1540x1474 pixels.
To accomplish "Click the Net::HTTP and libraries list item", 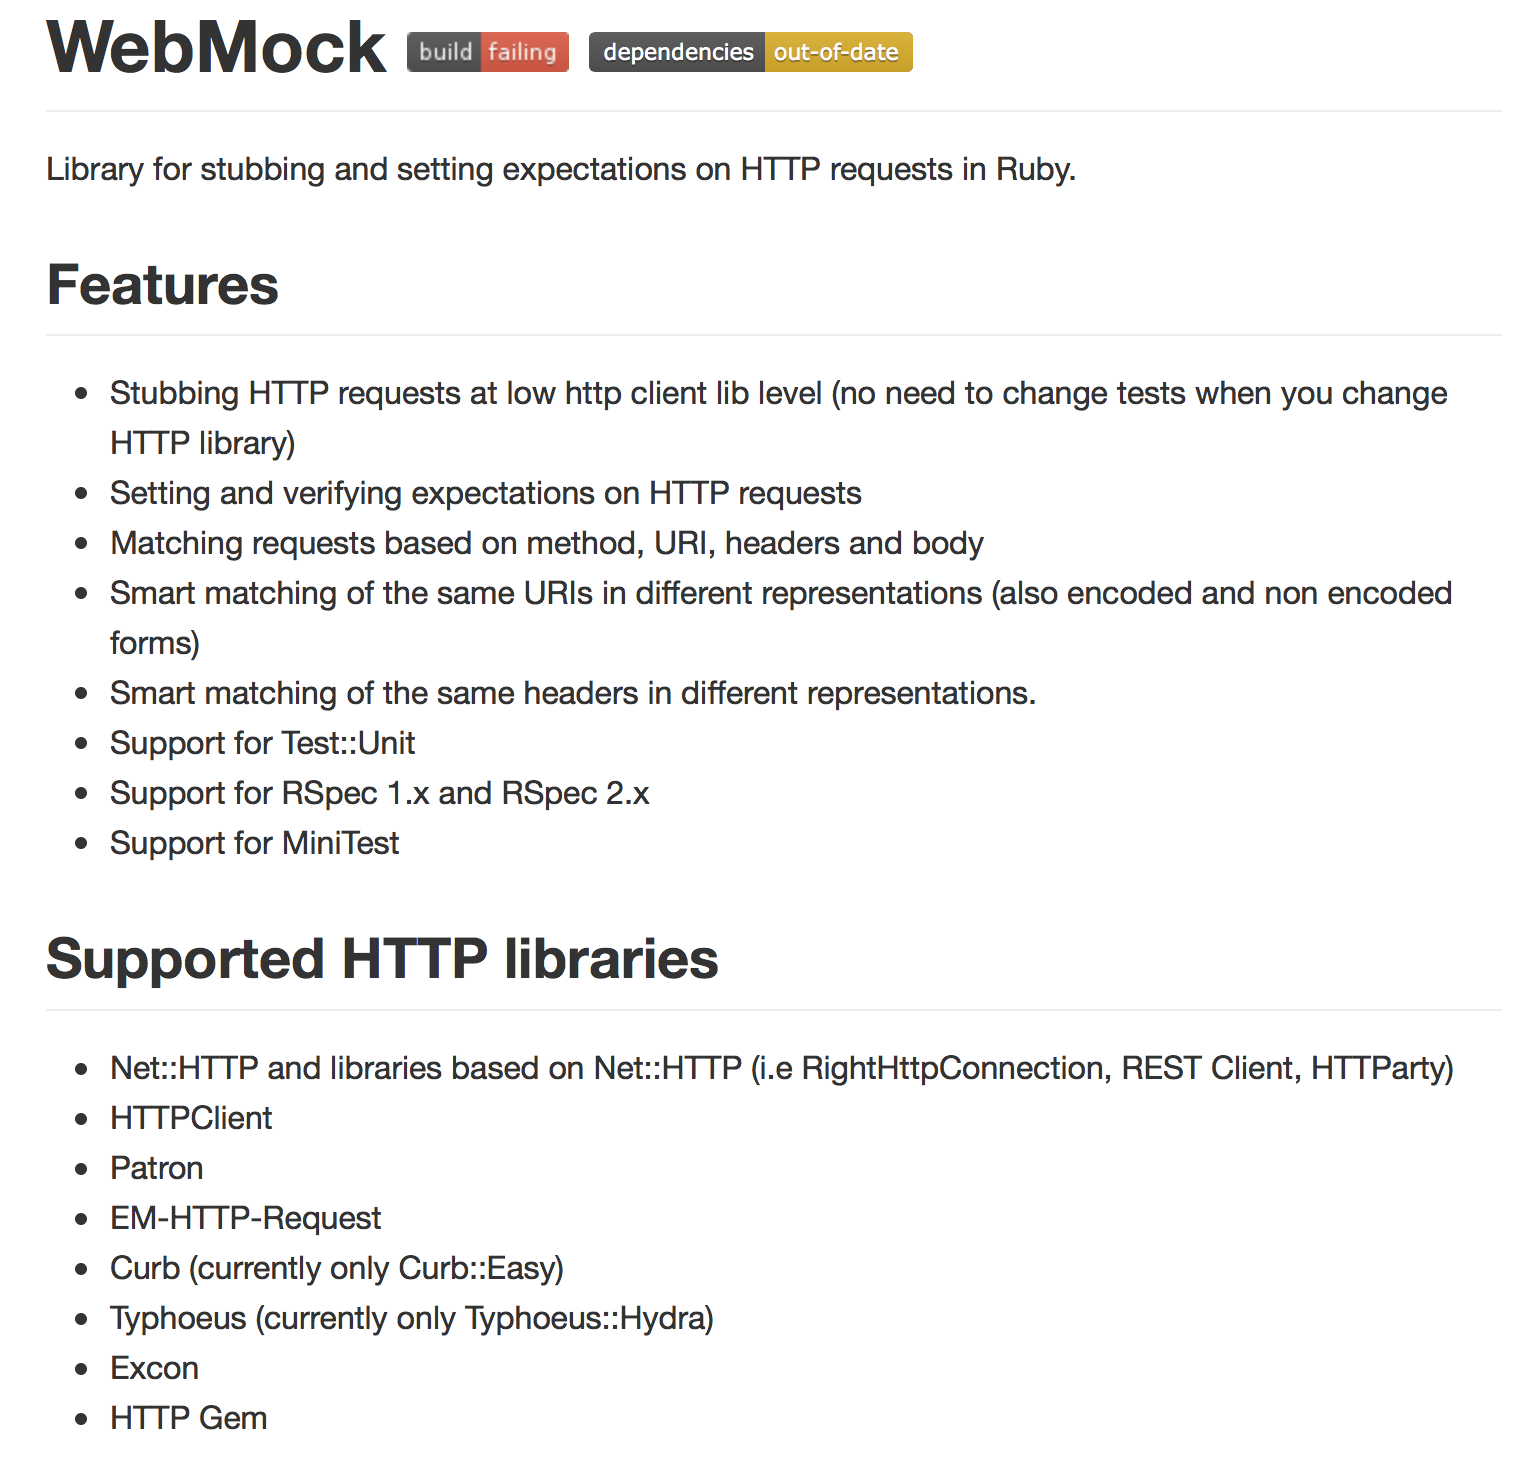I will 781,1069.
